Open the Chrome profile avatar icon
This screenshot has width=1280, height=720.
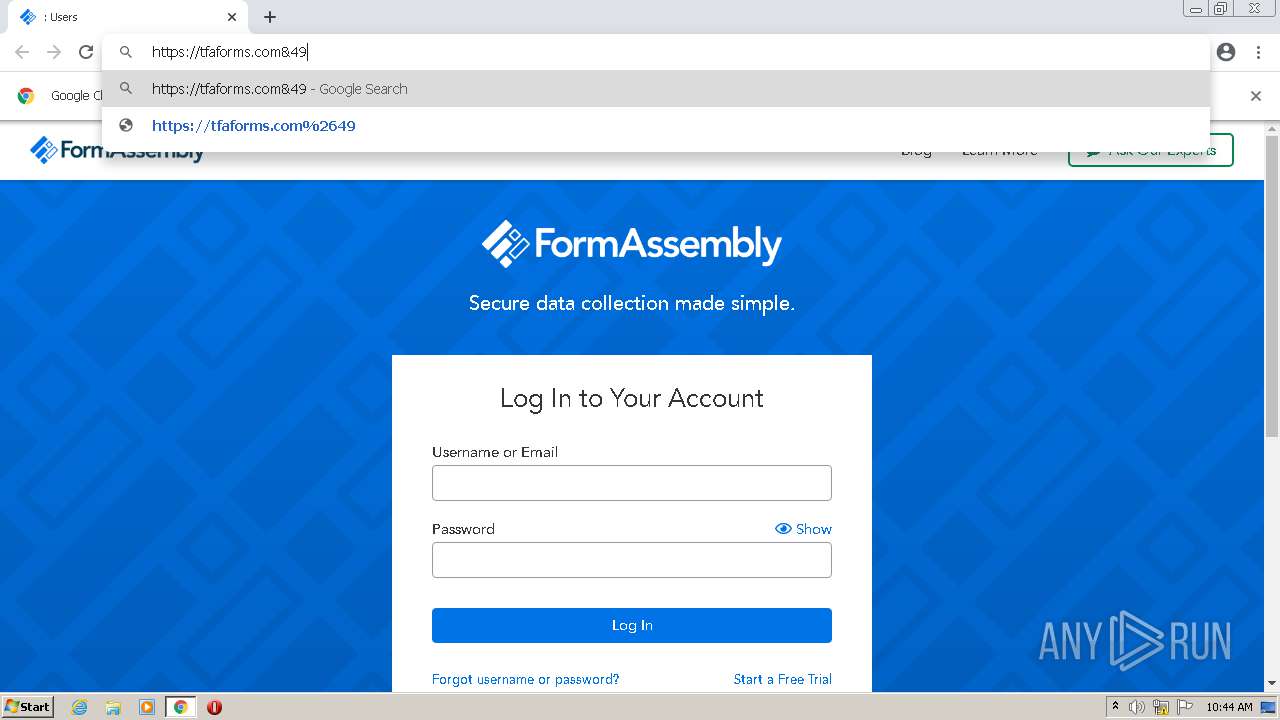1226,52
